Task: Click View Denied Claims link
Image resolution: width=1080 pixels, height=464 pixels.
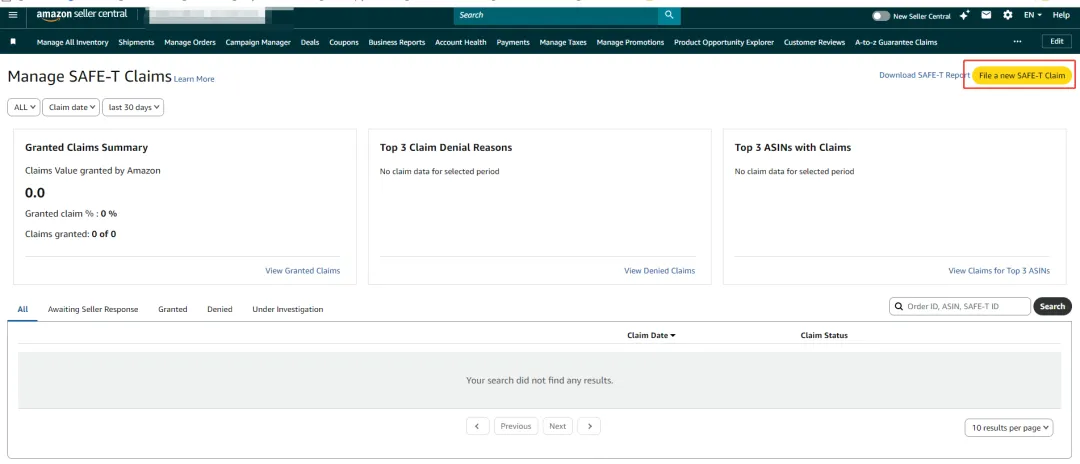Action: point(660,271)
